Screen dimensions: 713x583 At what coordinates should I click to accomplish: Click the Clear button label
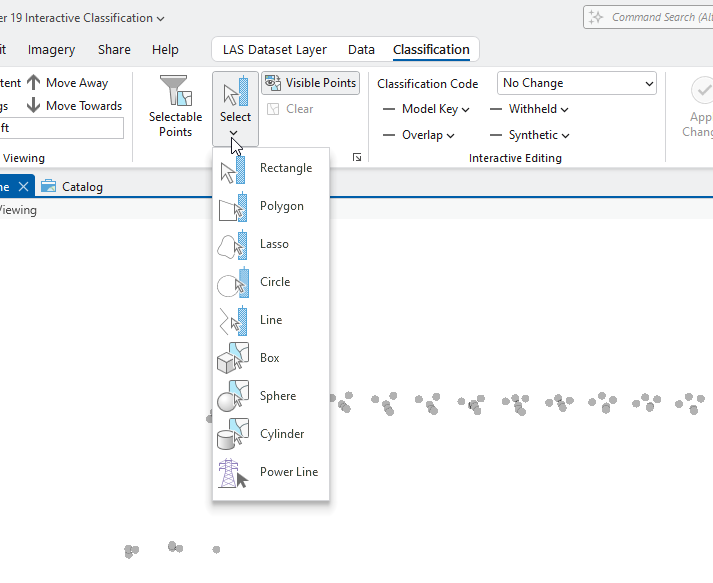(x=300, y=109)
